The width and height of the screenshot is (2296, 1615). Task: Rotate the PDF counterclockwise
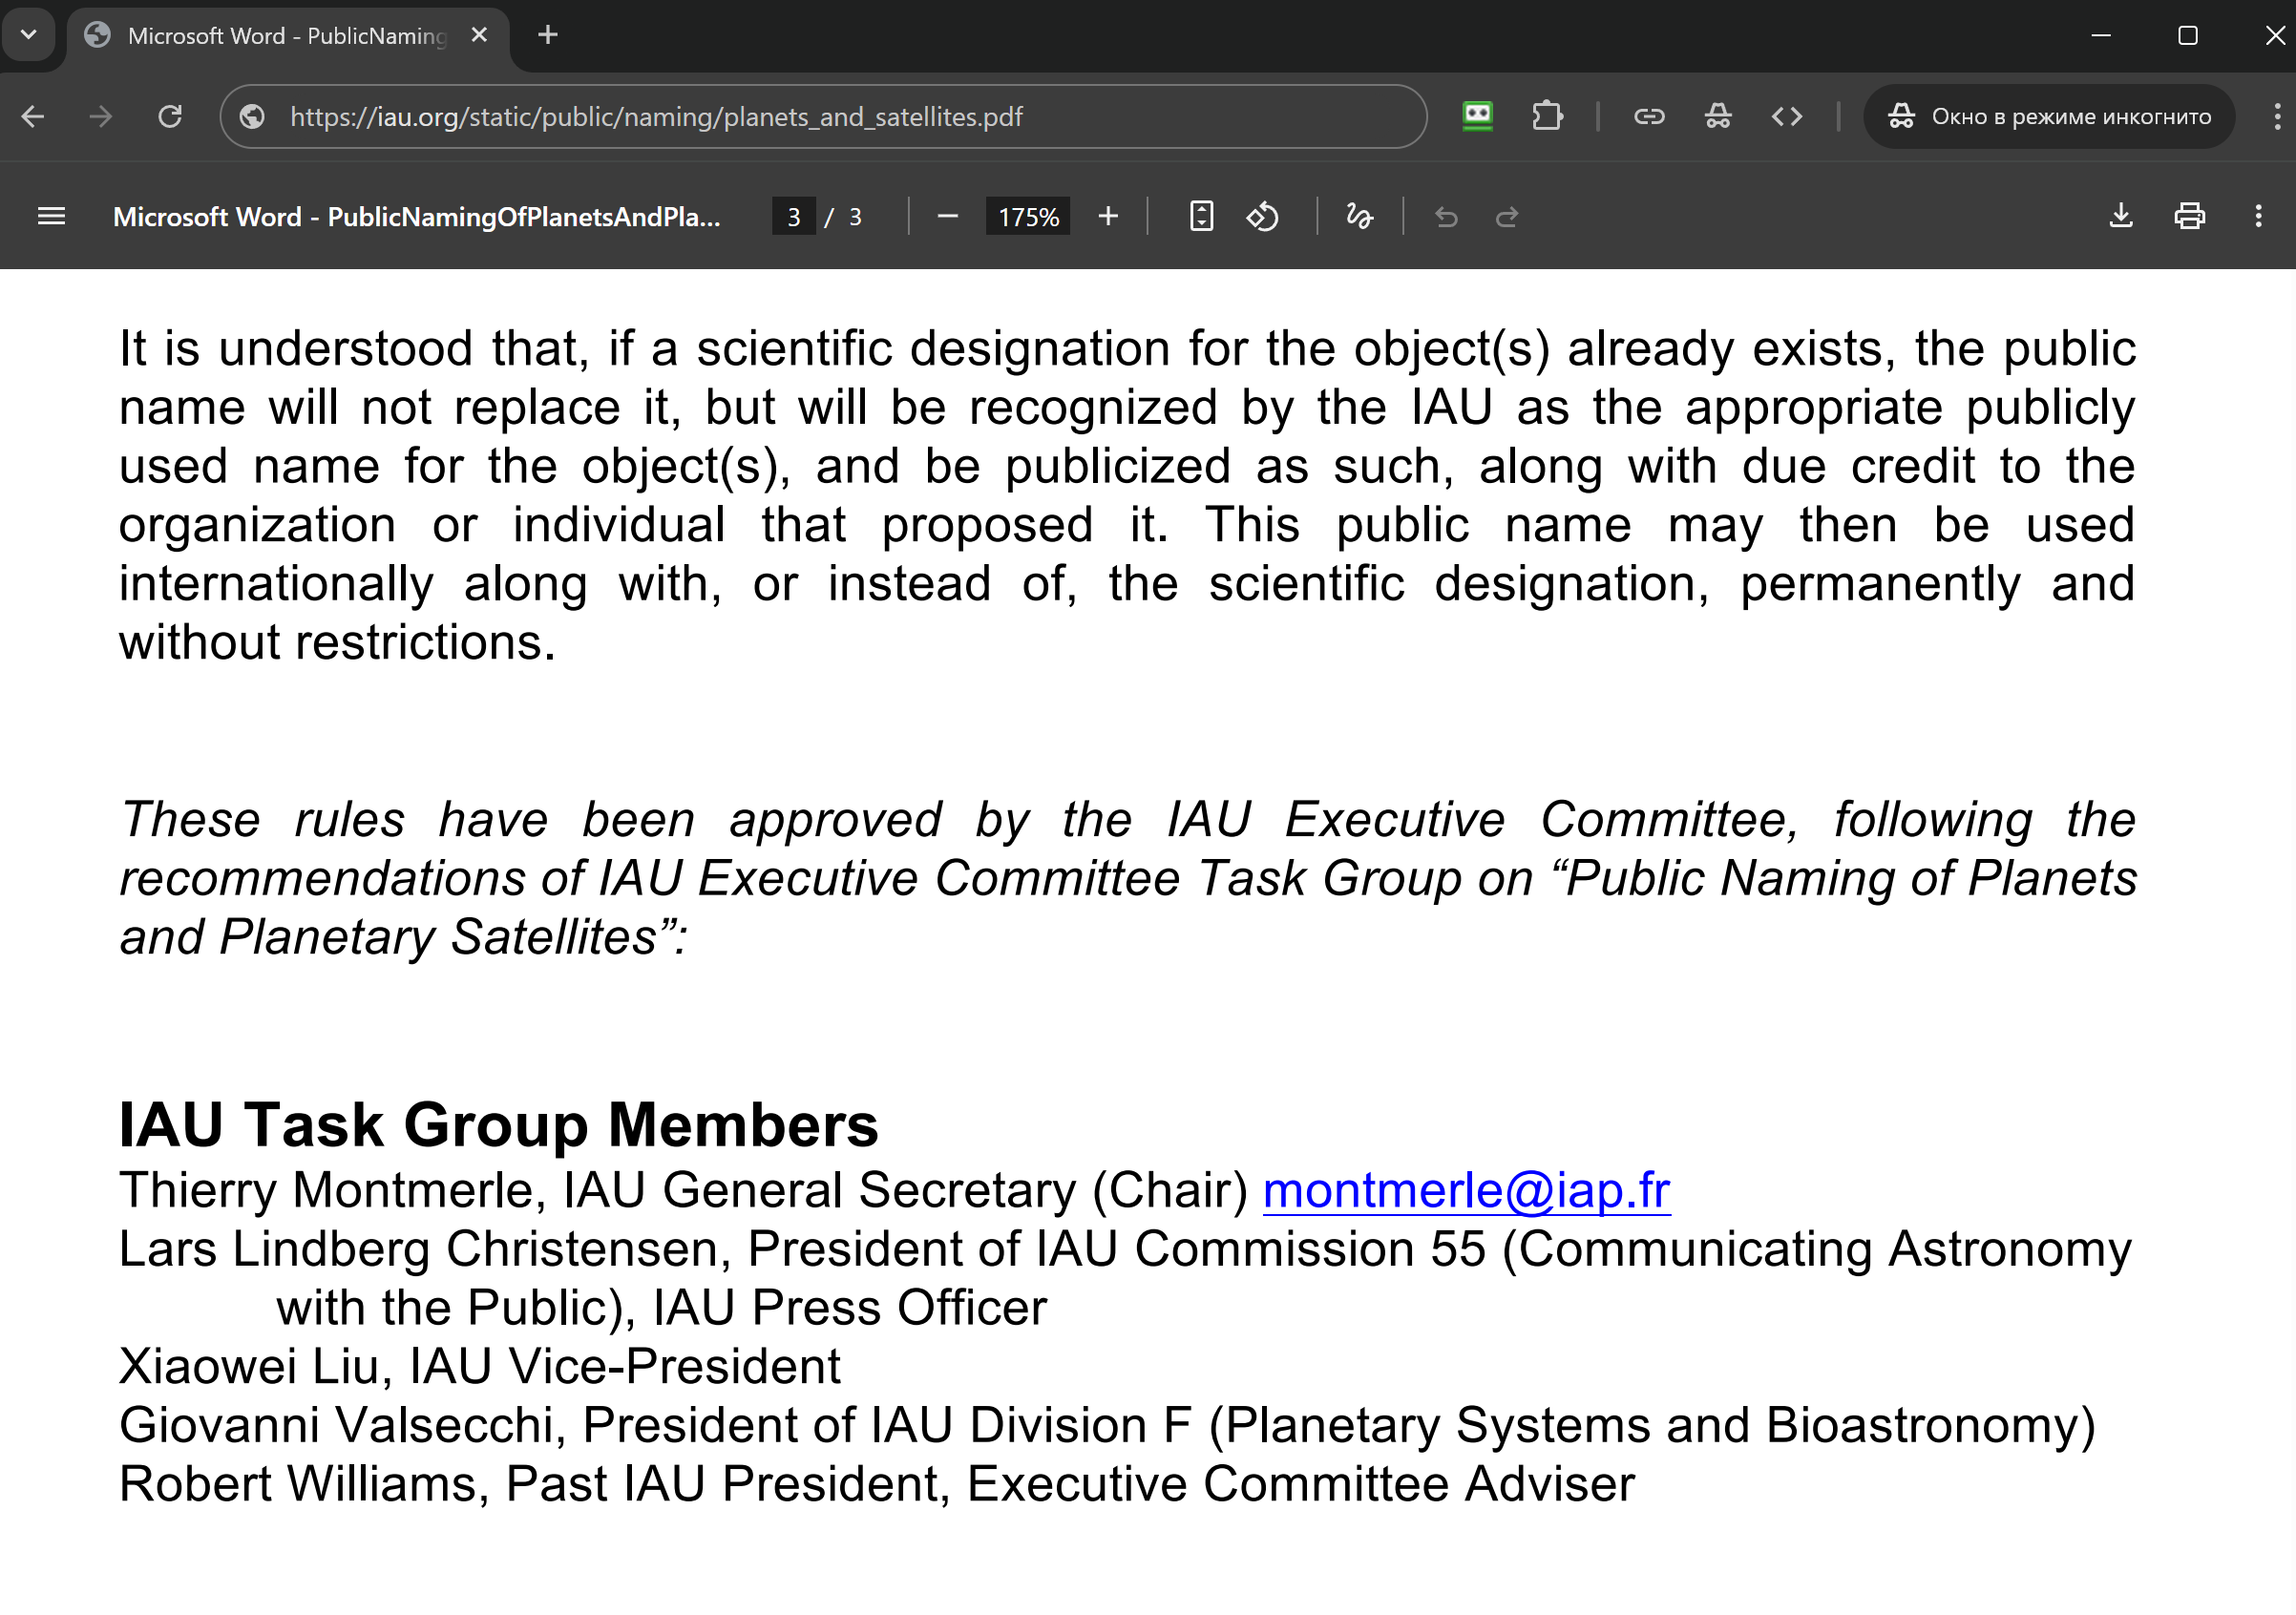[1262, 216]
